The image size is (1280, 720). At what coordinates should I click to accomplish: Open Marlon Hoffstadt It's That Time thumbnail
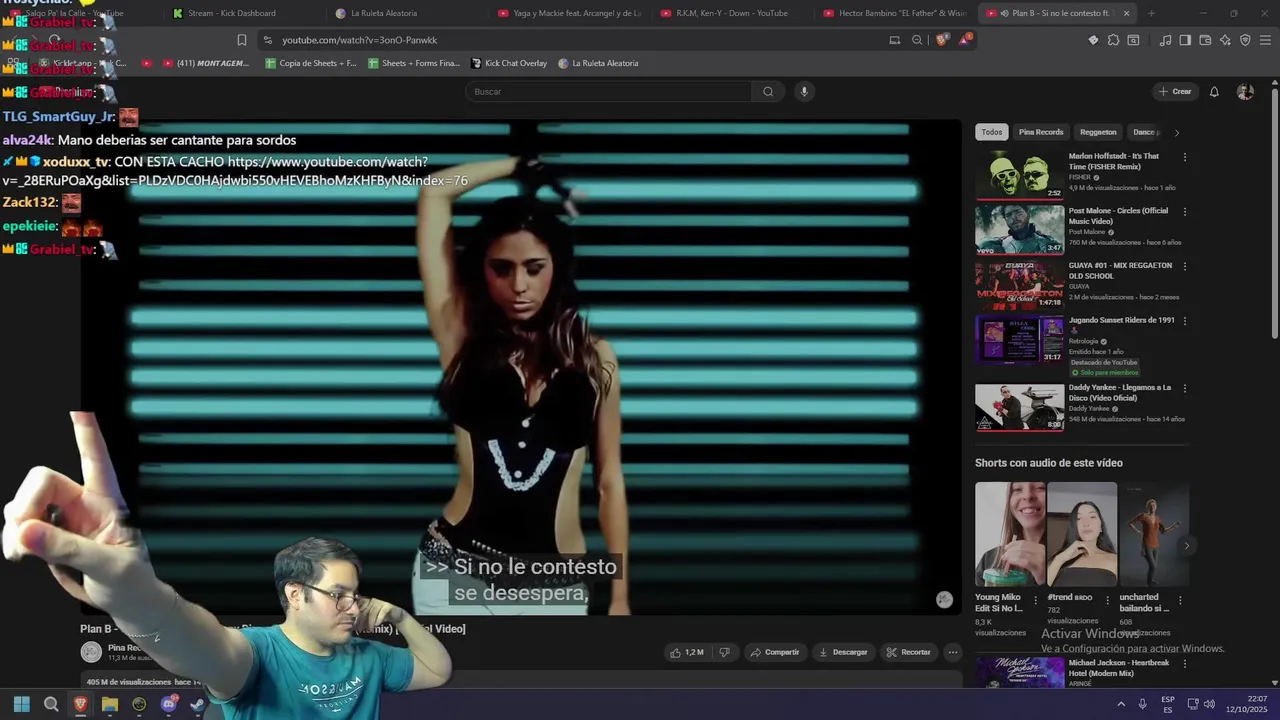tap(1020, 174)
